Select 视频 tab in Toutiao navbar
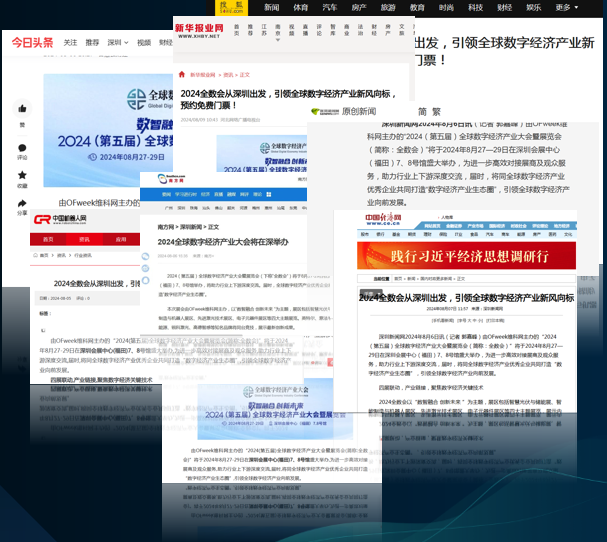Image resolution: width=607 pixels, height=542 pixels. pyautogui.click(x=144, y=42)
